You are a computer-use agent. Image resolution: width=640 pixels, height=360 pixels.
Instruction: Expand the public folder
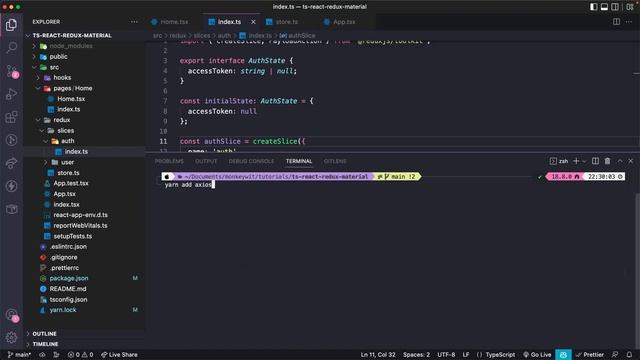(x=58, y=57)
